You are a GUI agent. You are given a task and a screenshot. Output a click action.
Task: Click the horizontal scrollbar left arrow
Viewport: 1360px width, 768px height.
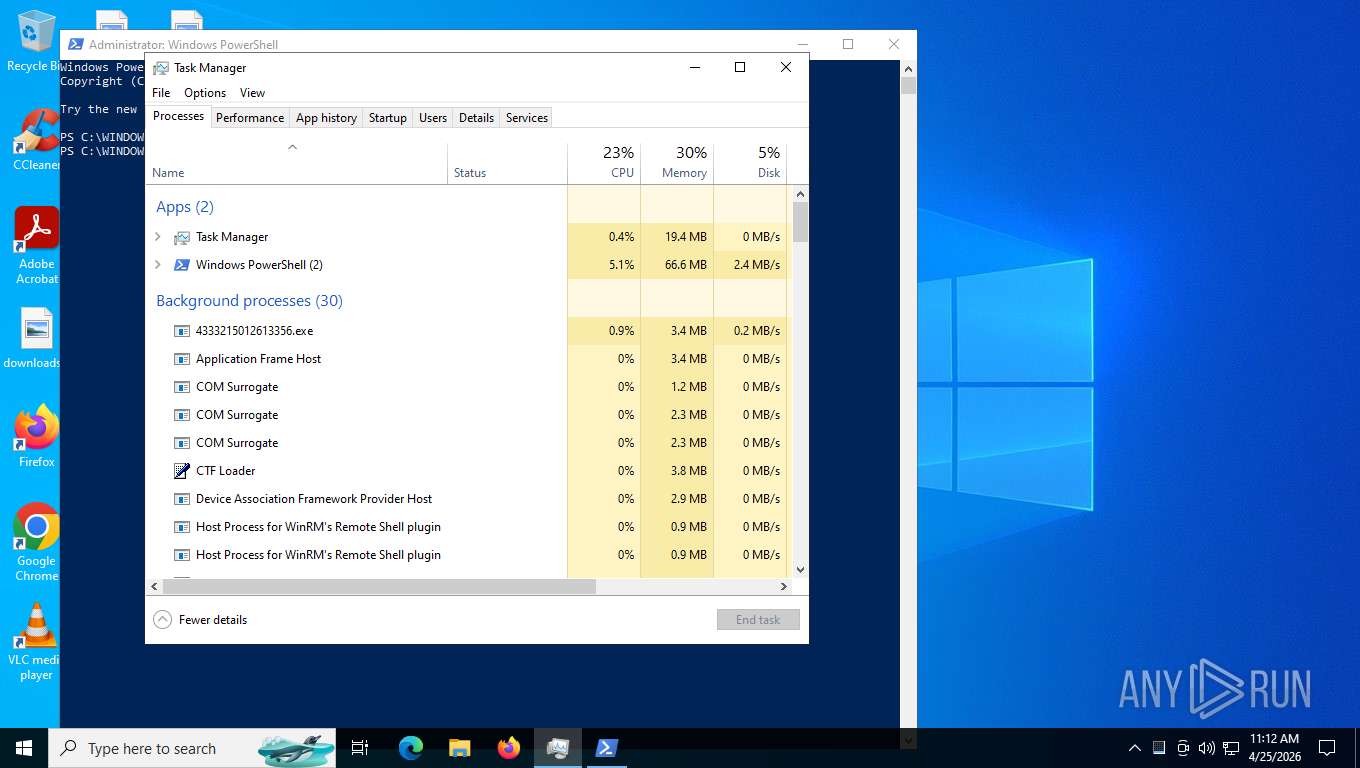click(154, 587)
